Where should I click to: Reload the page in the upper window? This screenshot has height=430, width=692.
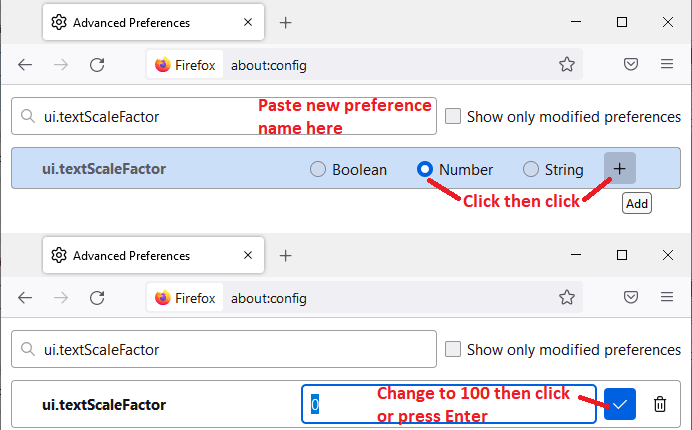click(x=97, y=65)
